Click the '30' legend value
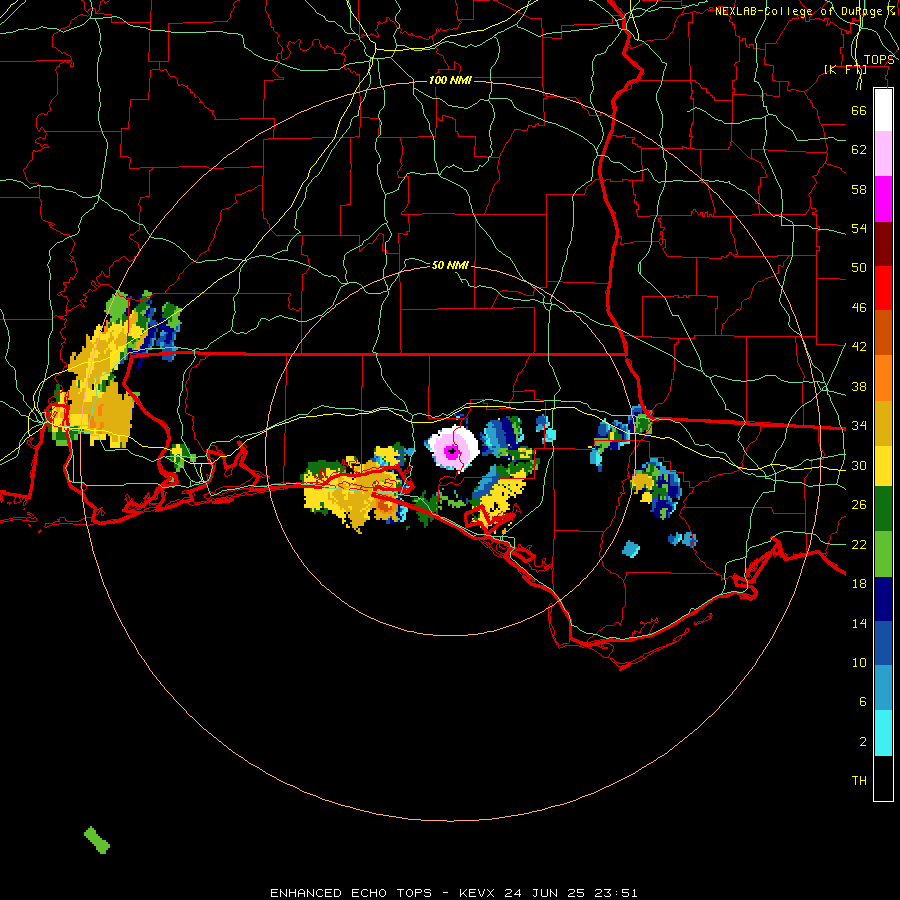 click(859, 465)
